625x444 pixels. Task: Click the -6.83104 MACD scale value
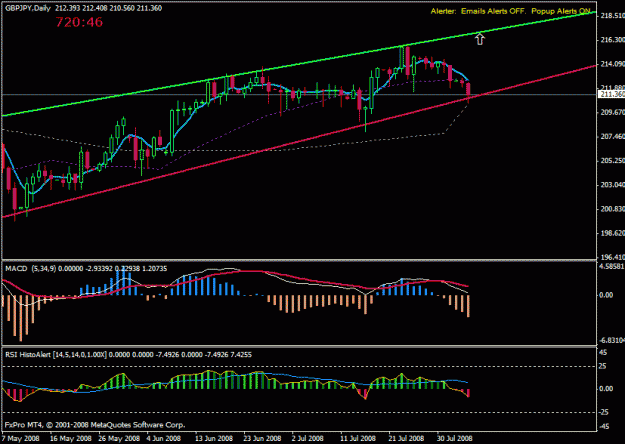(x=612, y=340)
